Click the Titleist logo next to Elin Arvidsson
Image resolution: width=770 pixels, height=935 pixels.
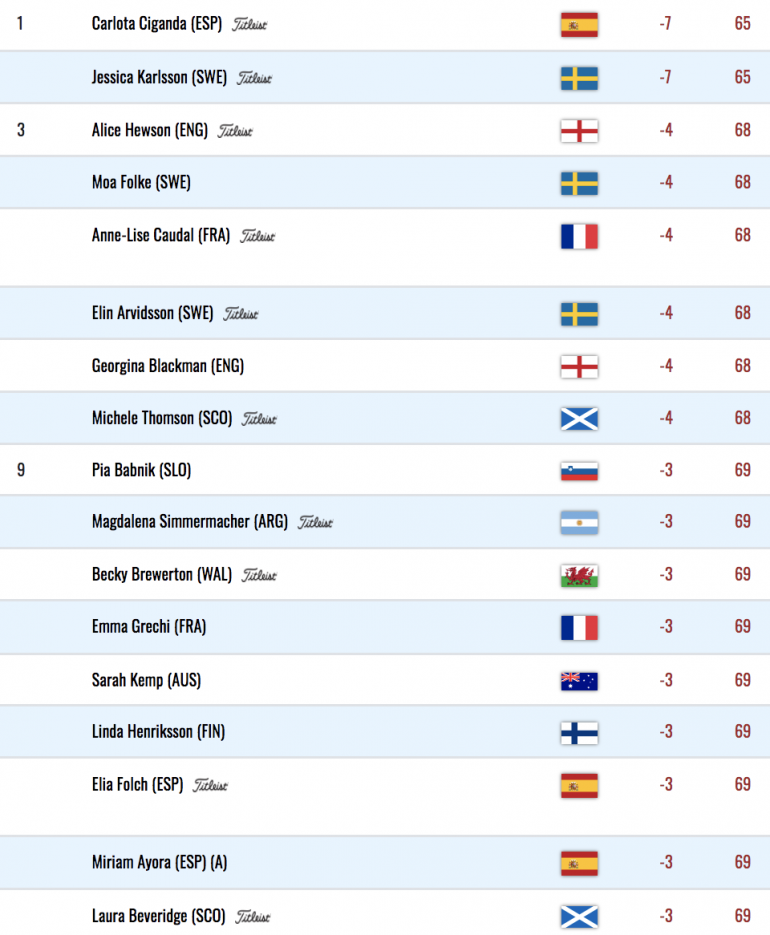(240, 314)
